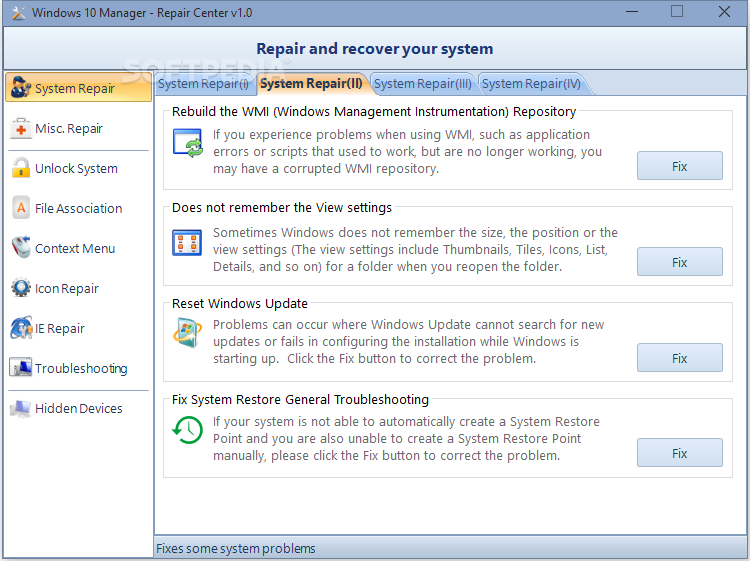Screen dimensions: 750x561
Task: Fix the Reset Windows Update issue
Action: click(680, 358)
